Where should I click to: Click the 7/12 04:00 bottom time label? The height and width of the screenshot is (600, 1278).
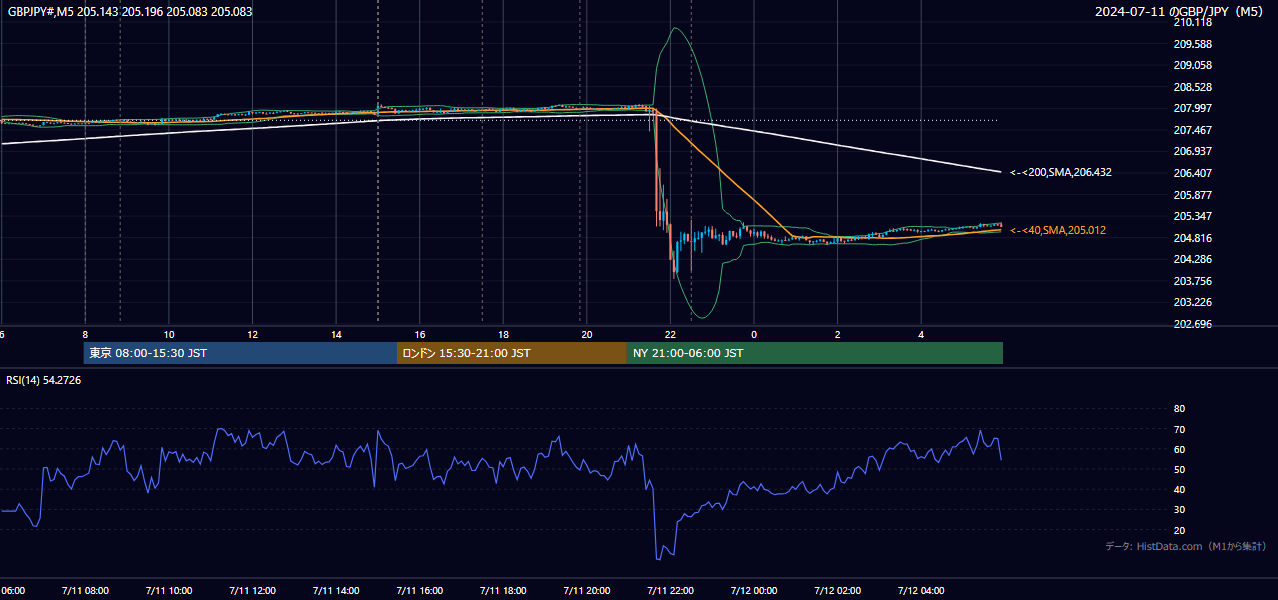point(921,591)
